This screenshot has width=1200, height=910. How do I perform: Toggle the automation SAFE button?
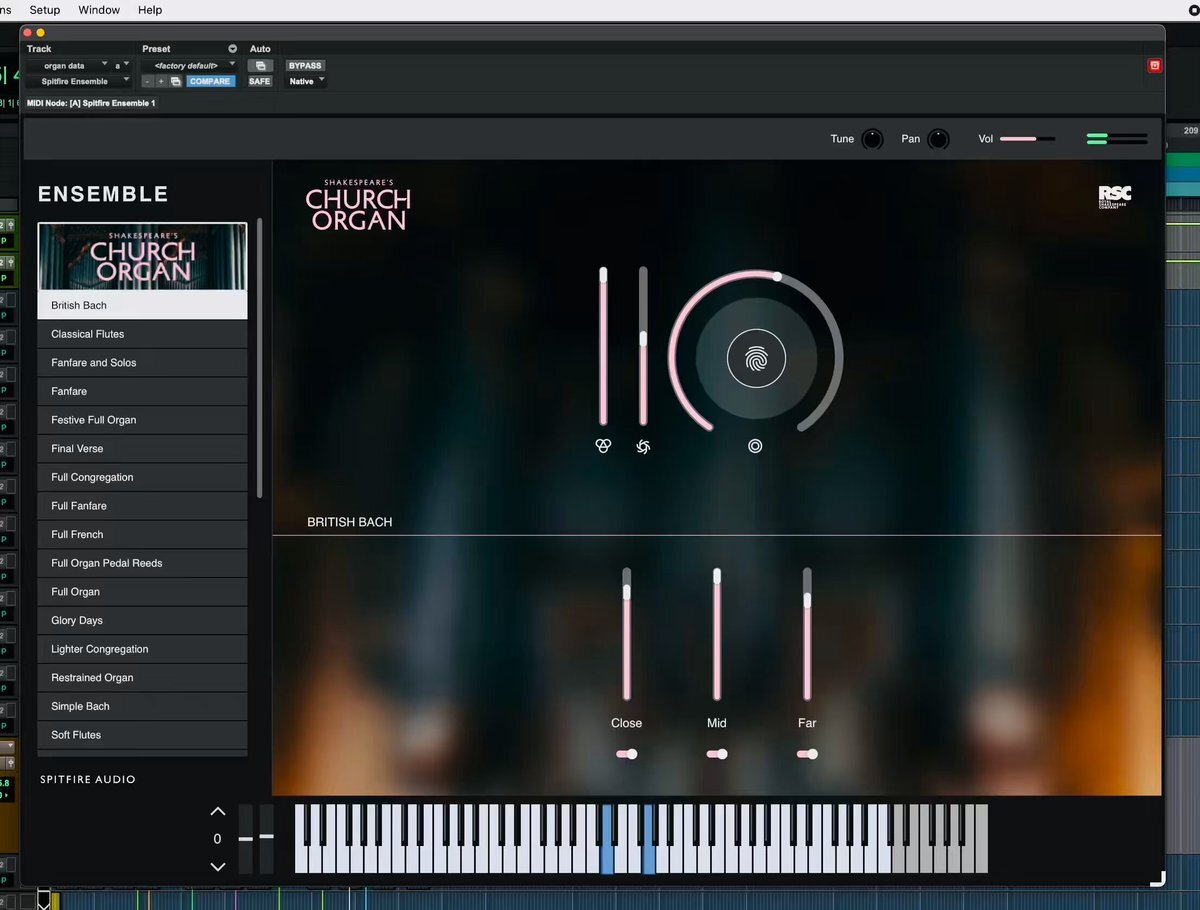click(260, 81)
